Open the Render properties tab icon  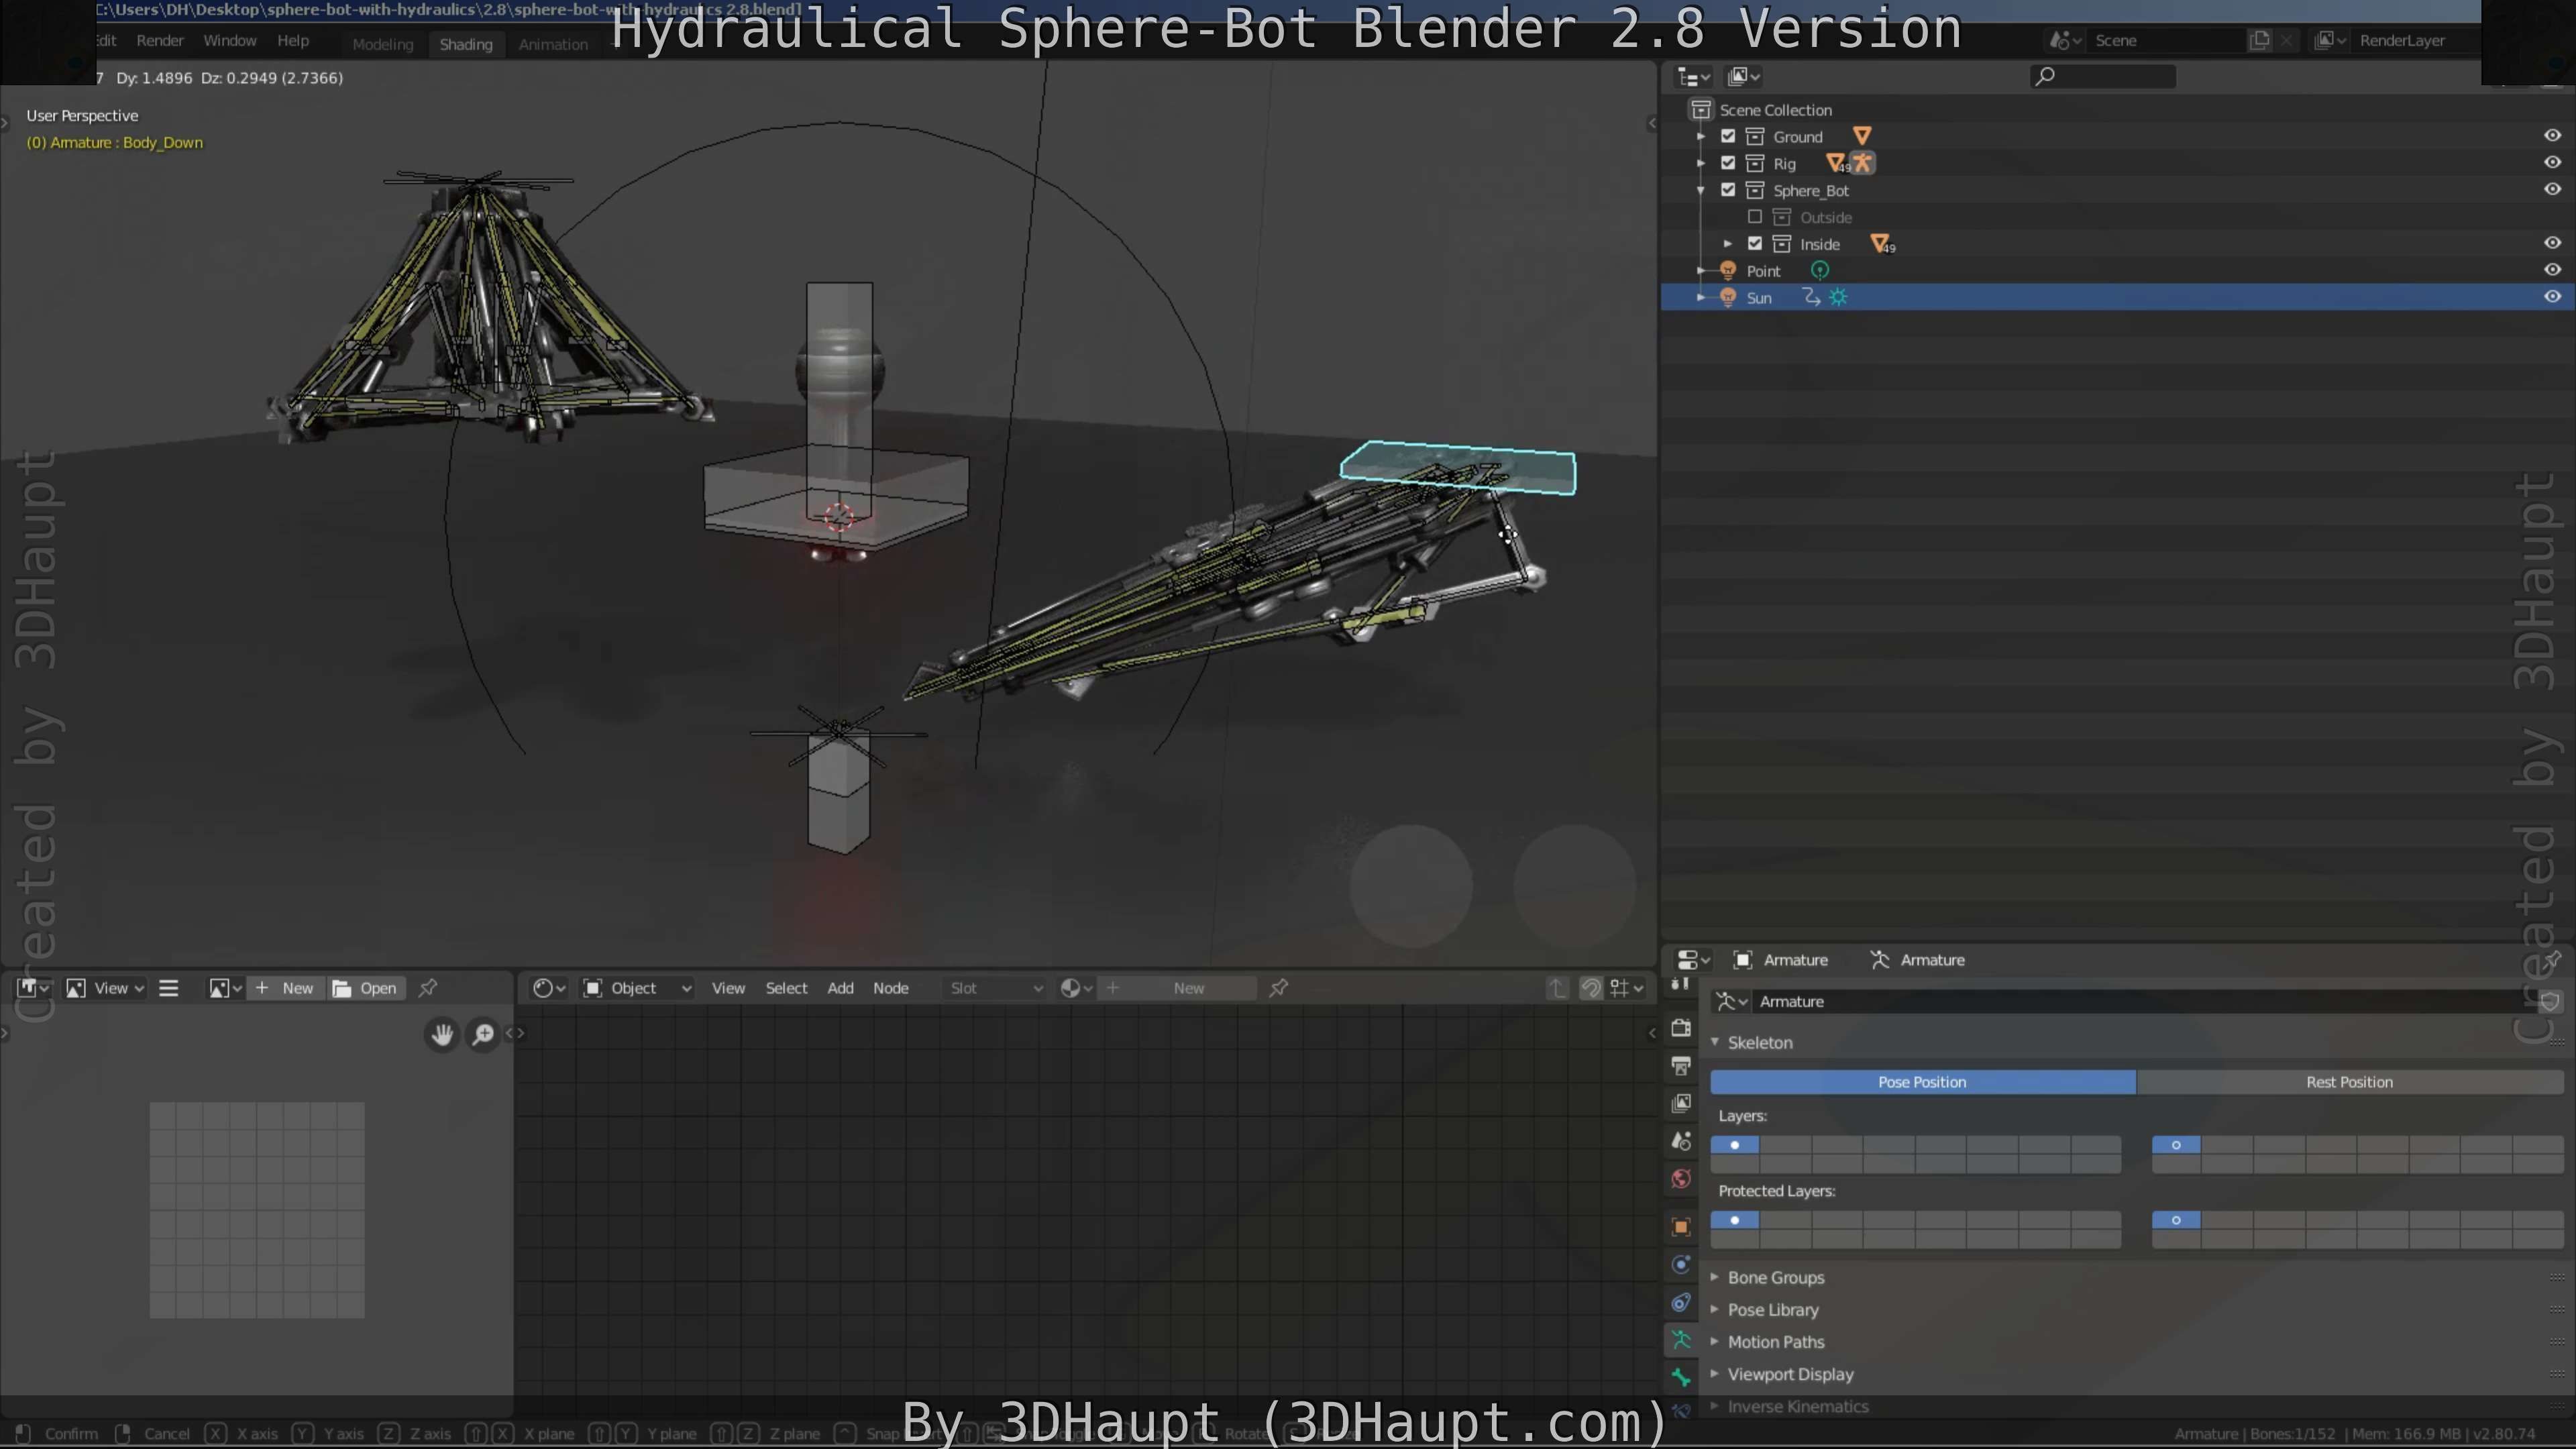point(1681,1027)
